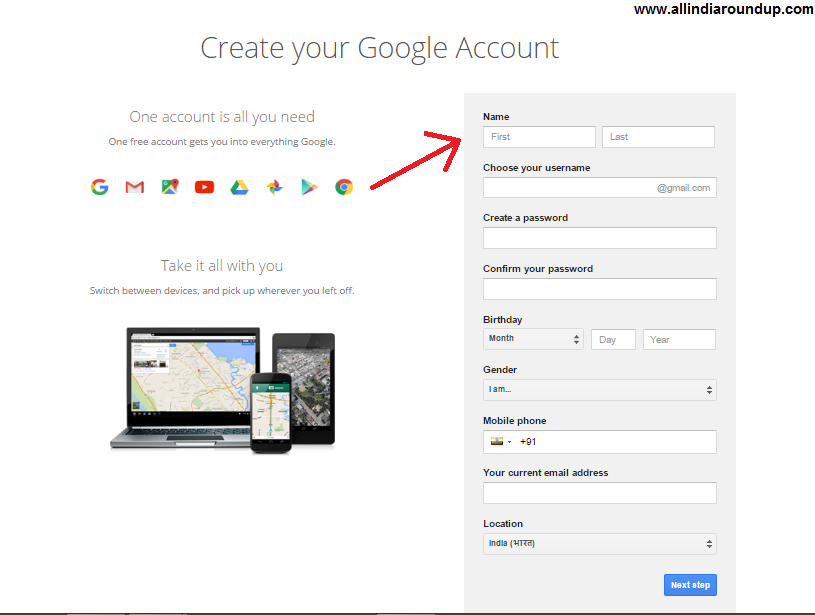This screenshot has width=815, height=615.
Task: Click the Google Maps pin icon
Action: tap(170, 187)
